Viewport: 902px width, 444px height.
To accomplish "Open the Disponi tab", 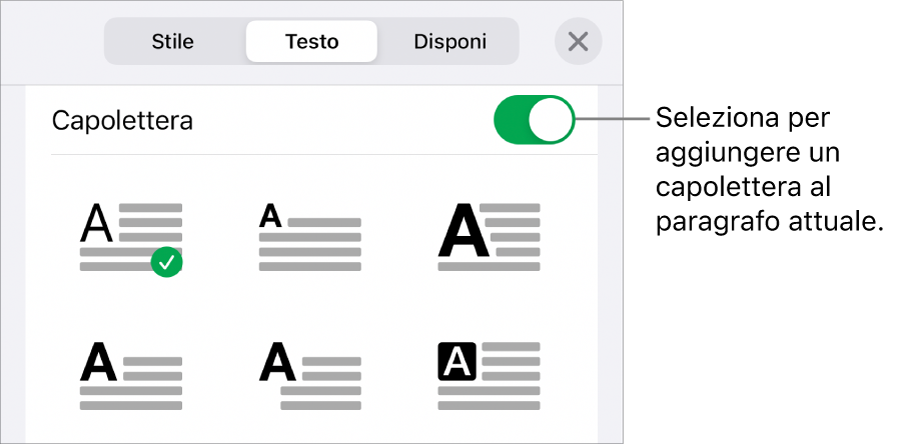I will 450,42.
